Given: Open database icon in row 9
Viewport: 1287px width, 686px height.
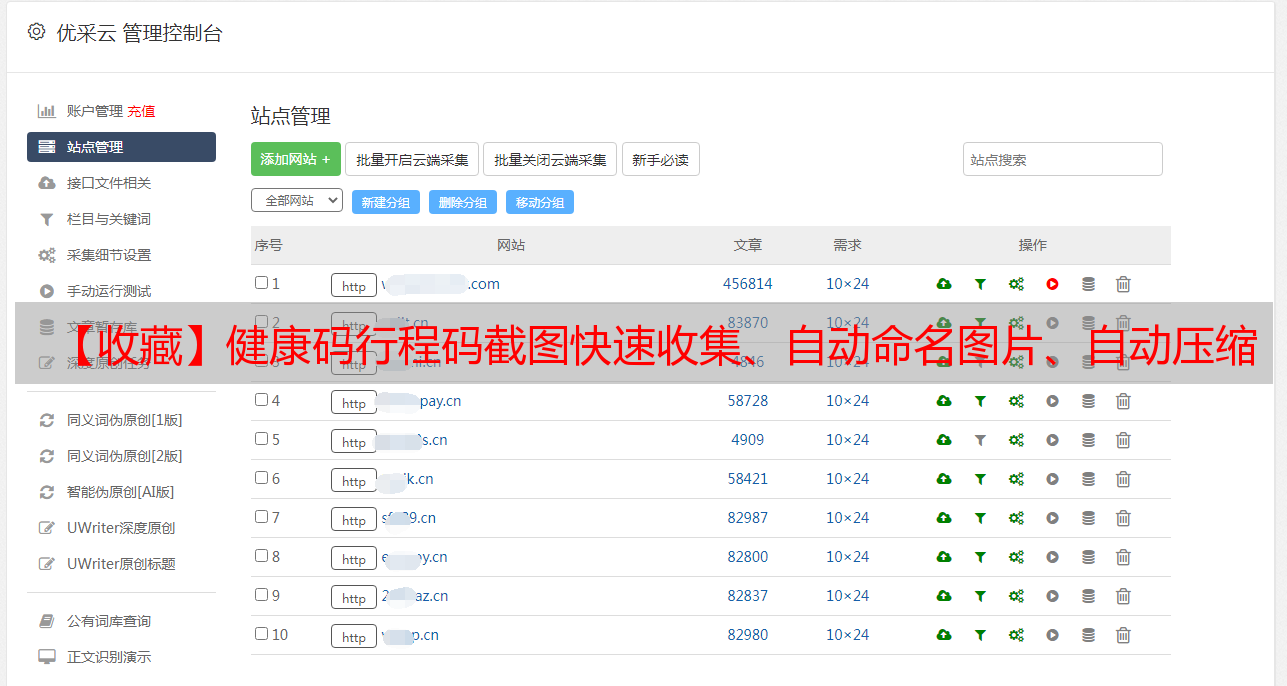Looking at the screenshot, I should point(1088,596).
